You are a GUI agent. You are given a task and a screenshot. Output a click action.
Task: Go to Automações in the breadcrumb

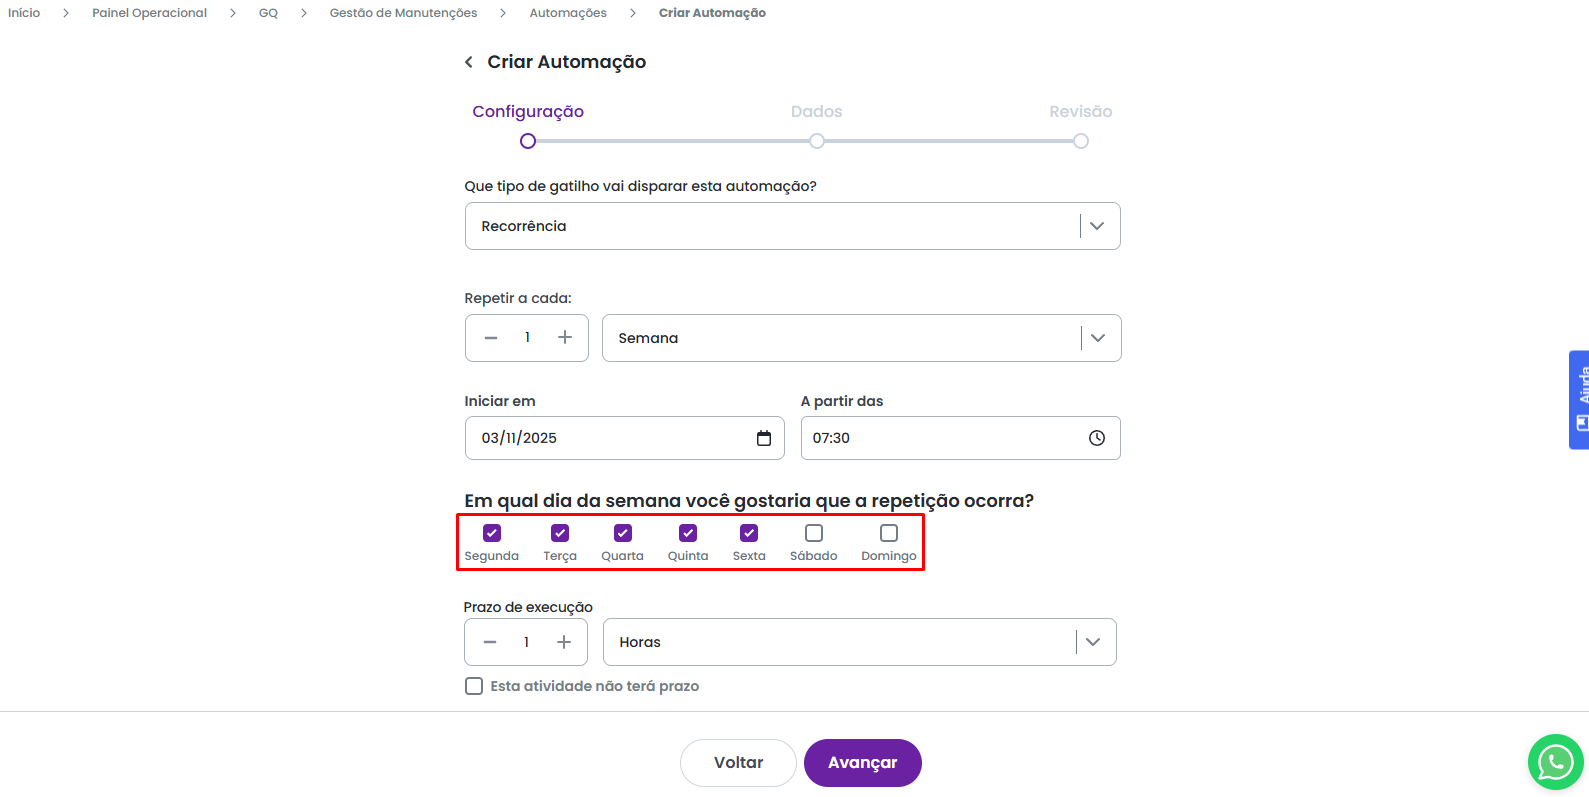point(568,13)
